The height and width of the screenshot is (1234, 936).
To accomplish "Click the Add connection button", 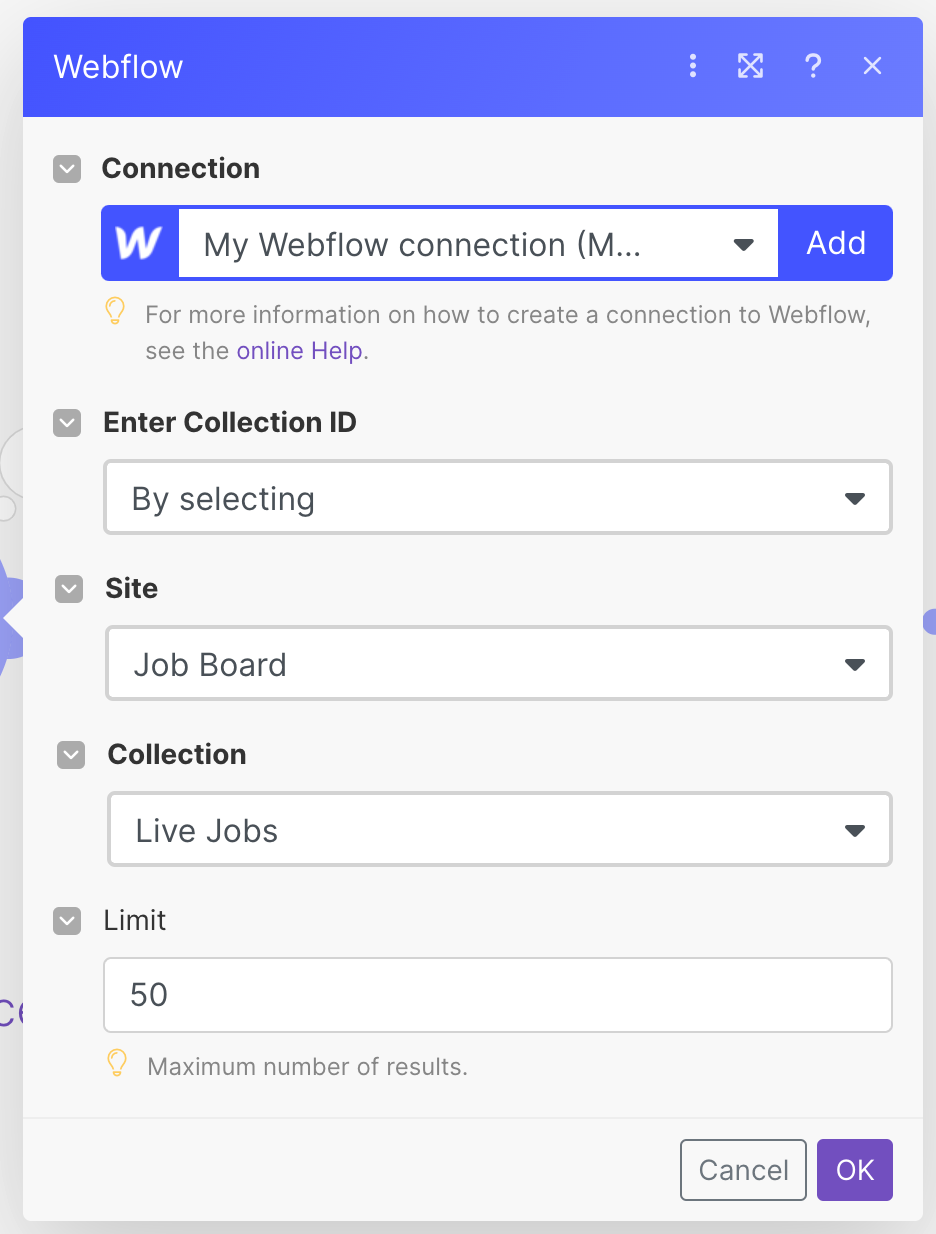I will pyautogui.click(x=836, y=243).
